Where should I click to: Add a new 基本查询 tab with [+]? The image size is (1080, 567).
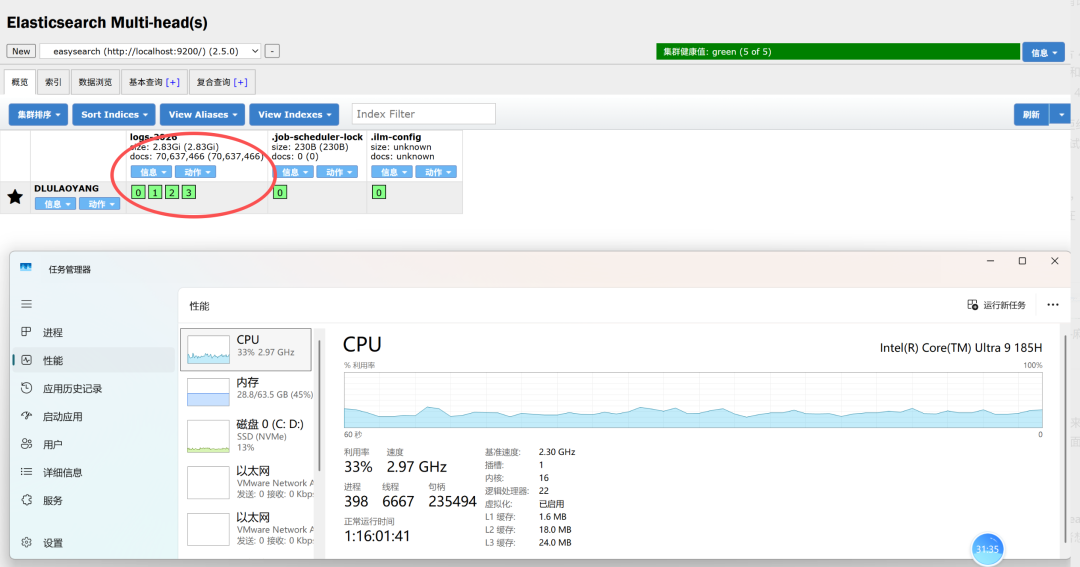coord(172,82)
